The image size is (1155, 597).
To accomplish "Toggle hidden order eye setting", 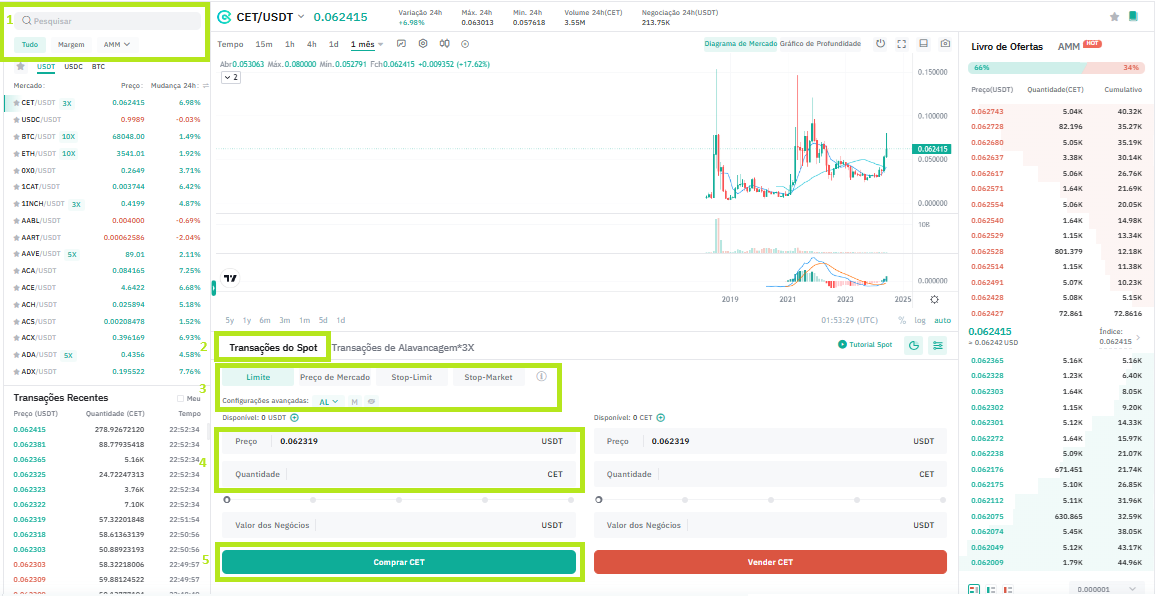I will [x=371, y=402].
